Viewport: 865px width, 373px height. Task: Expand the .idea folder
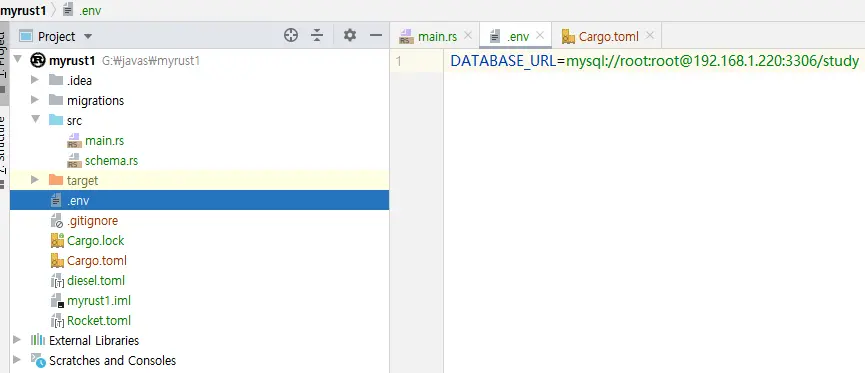tap(35, 80)
